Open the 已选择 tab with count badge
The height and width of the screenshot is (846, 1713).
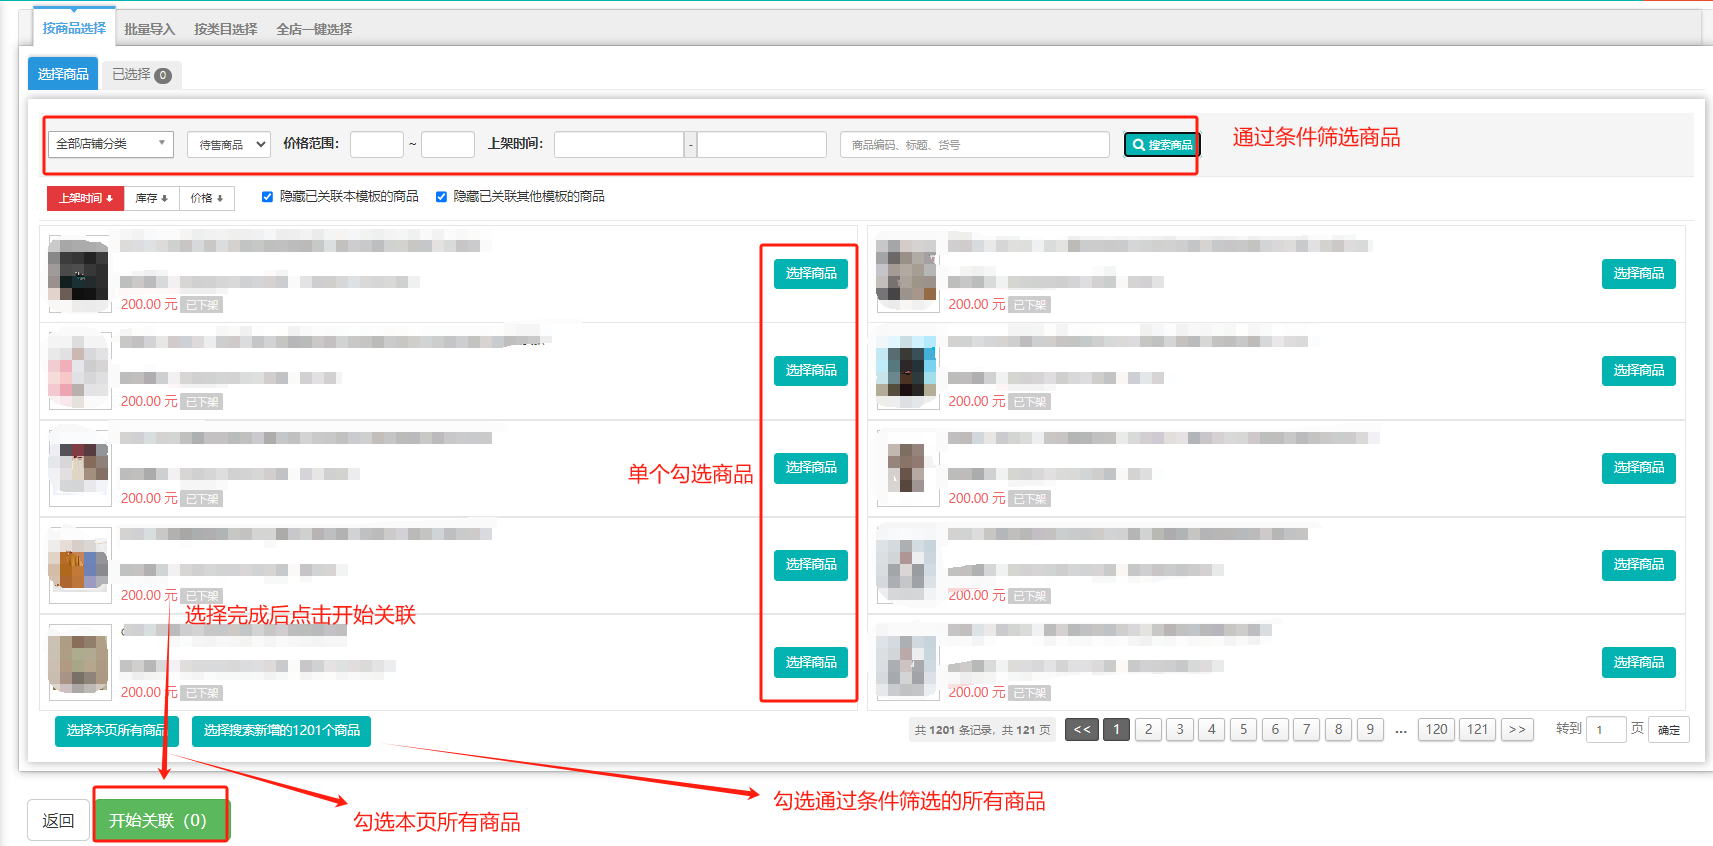tap(141, 75)
